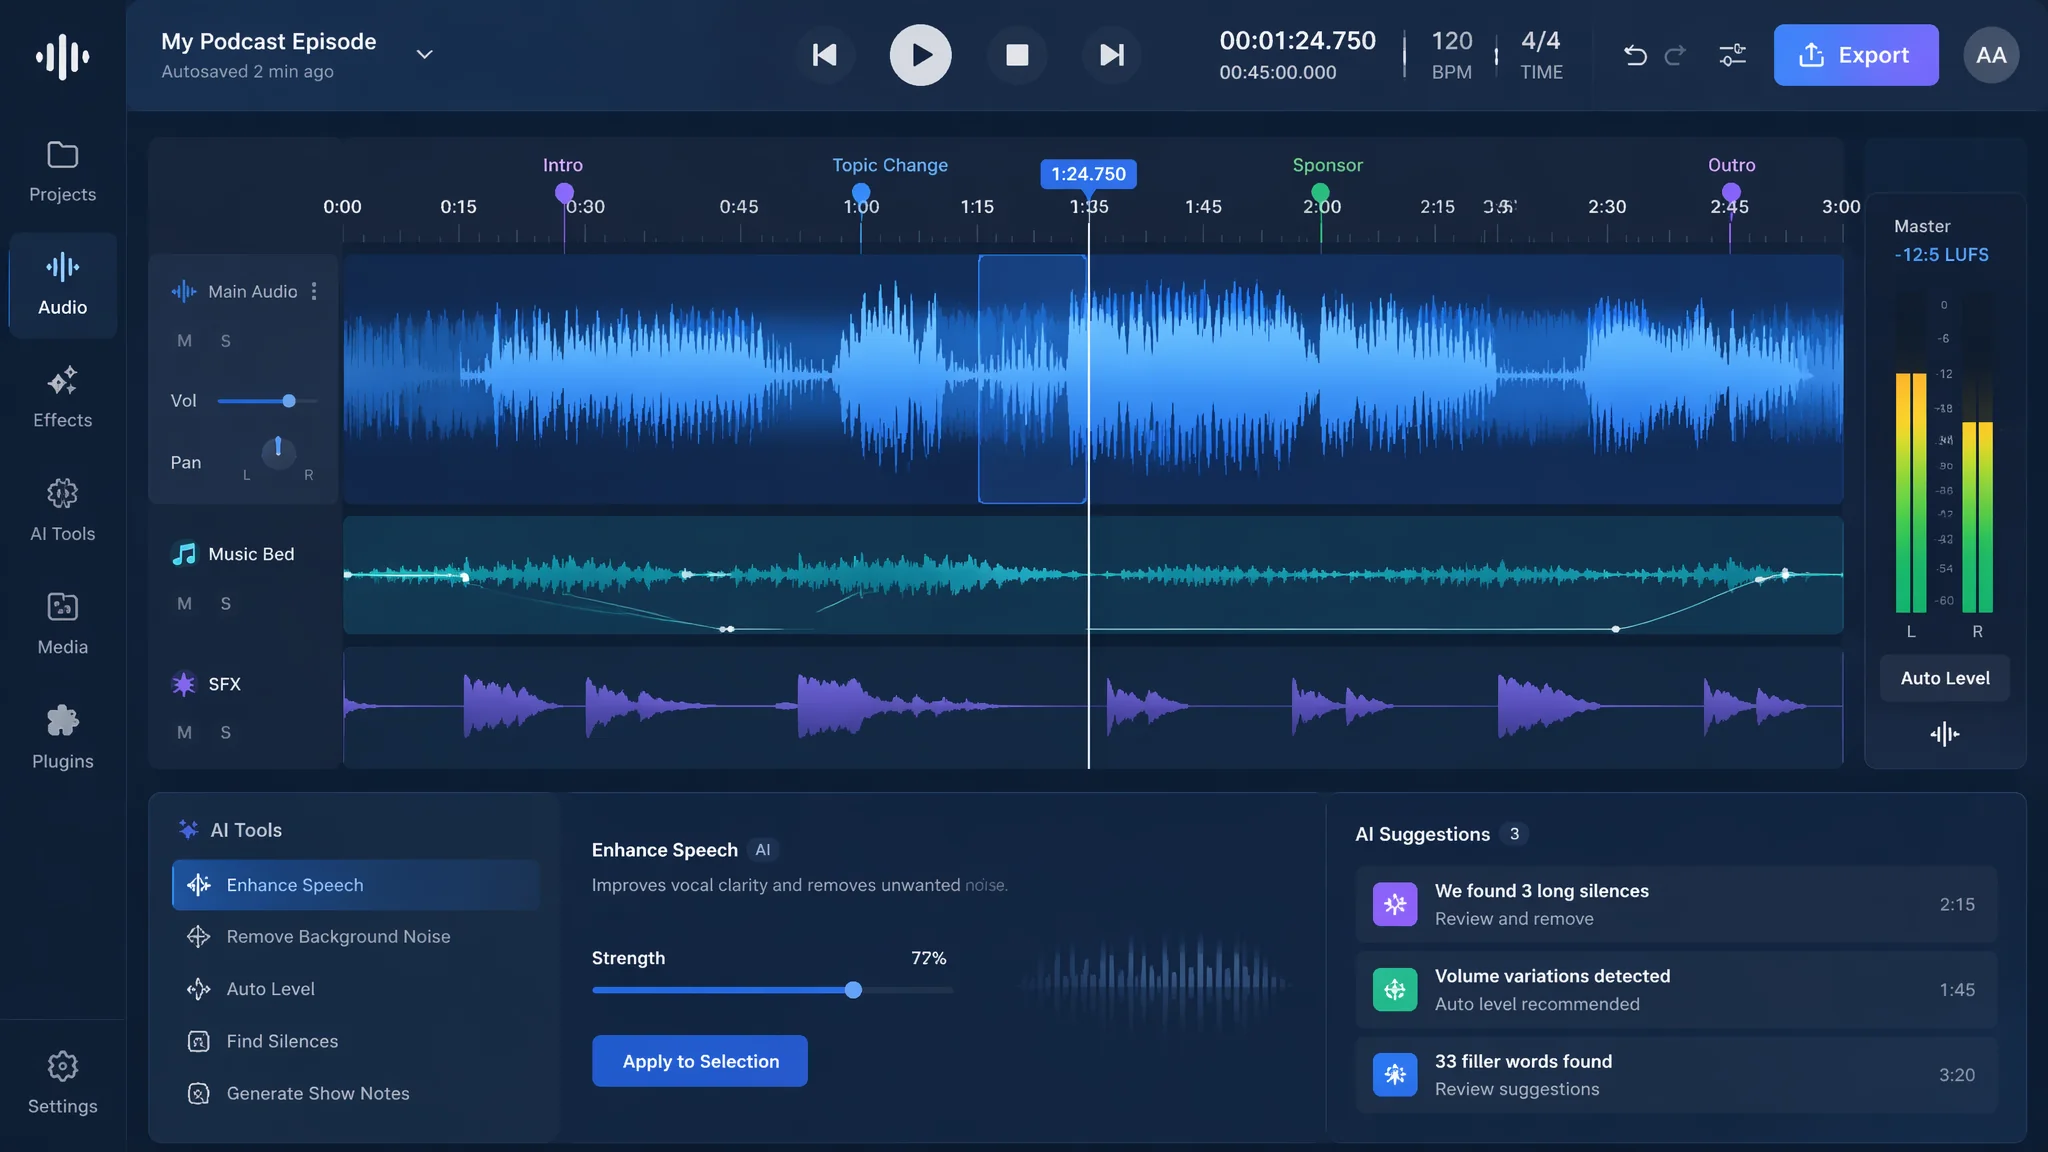Viewport: 2048px width, 1152px height.
Task: Mute the Main Audio track
Action: pos(184,341)
